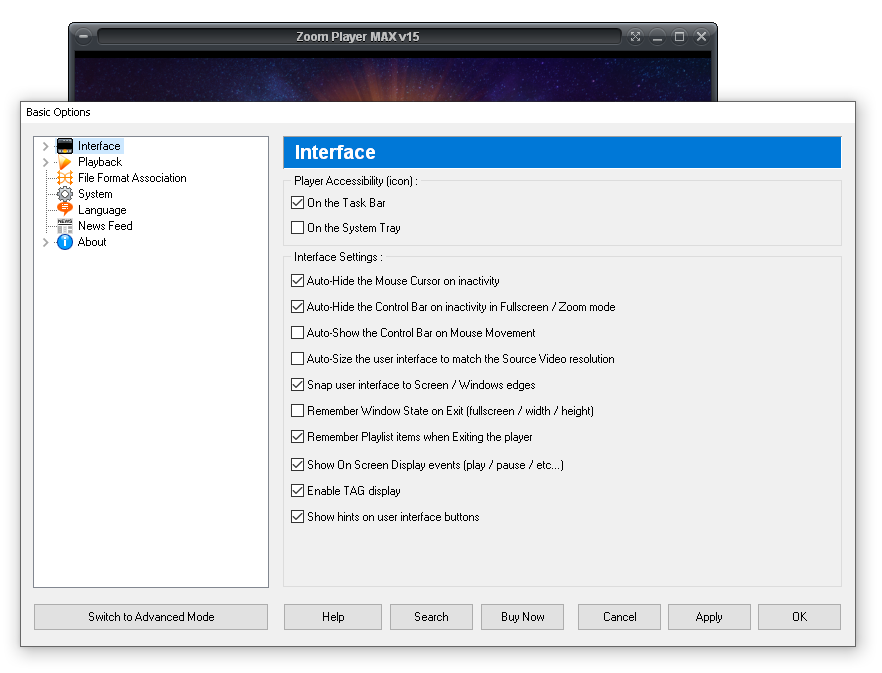Click Switch to Advanced Mode button

pyautogui.click(x=151, y=617)
